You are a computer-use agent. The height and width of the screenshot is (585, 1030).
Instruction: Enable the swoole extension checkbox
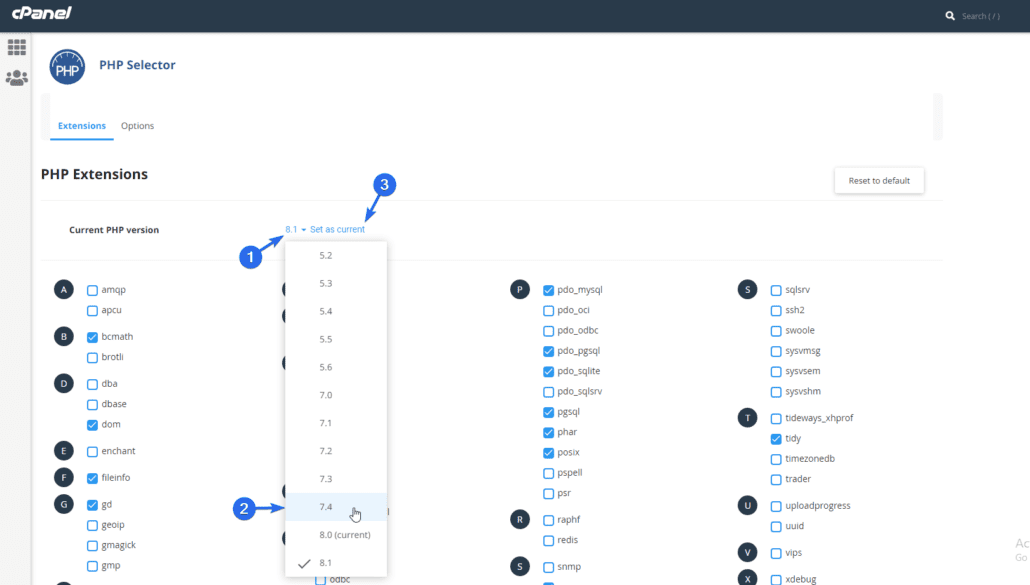pos(776,331)
